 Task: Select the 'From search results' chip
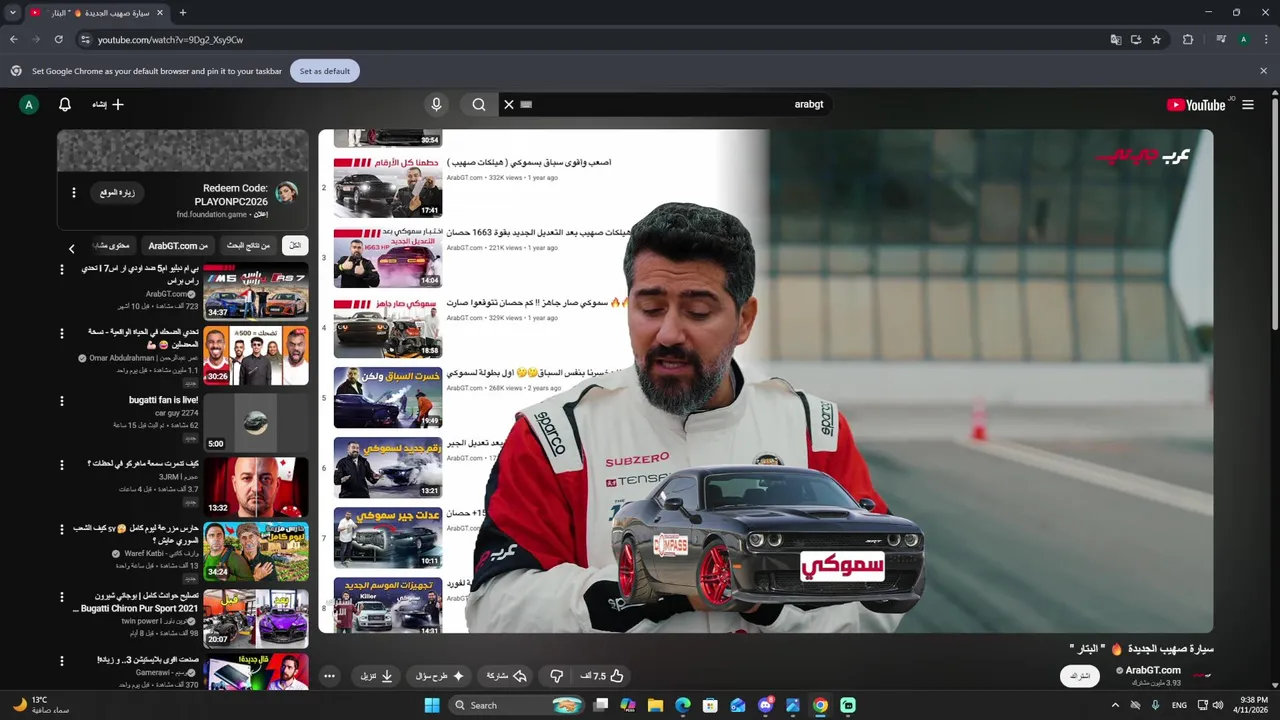click(248, 245)
